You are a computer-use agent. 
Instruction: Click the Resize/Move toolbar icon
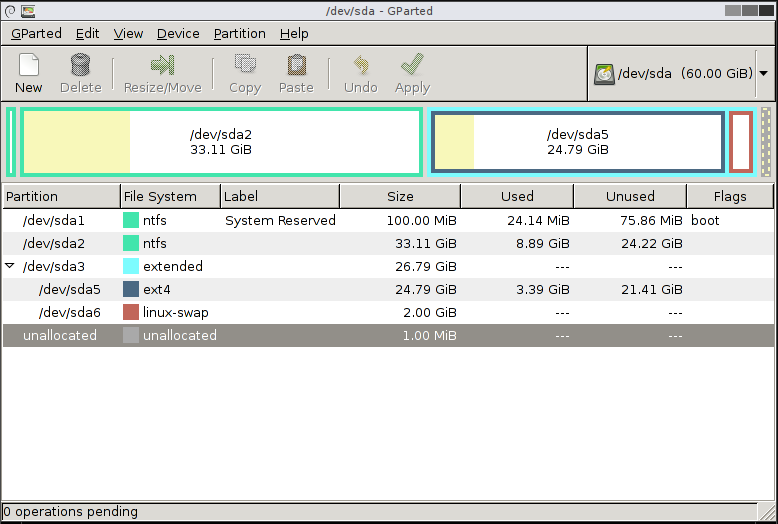pos(162,66)
